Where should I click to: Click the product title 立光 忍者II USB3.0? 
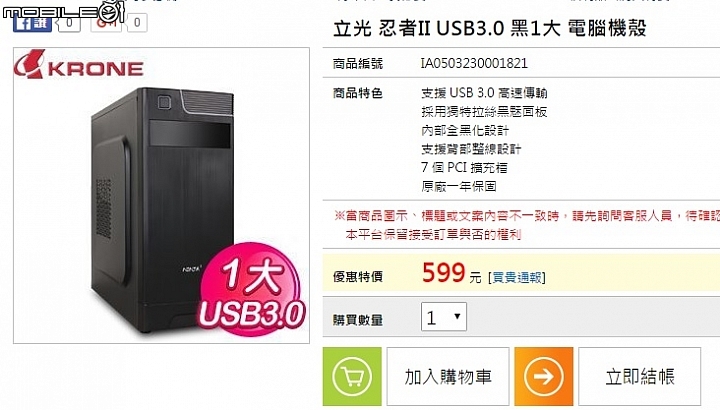[490, 28]
